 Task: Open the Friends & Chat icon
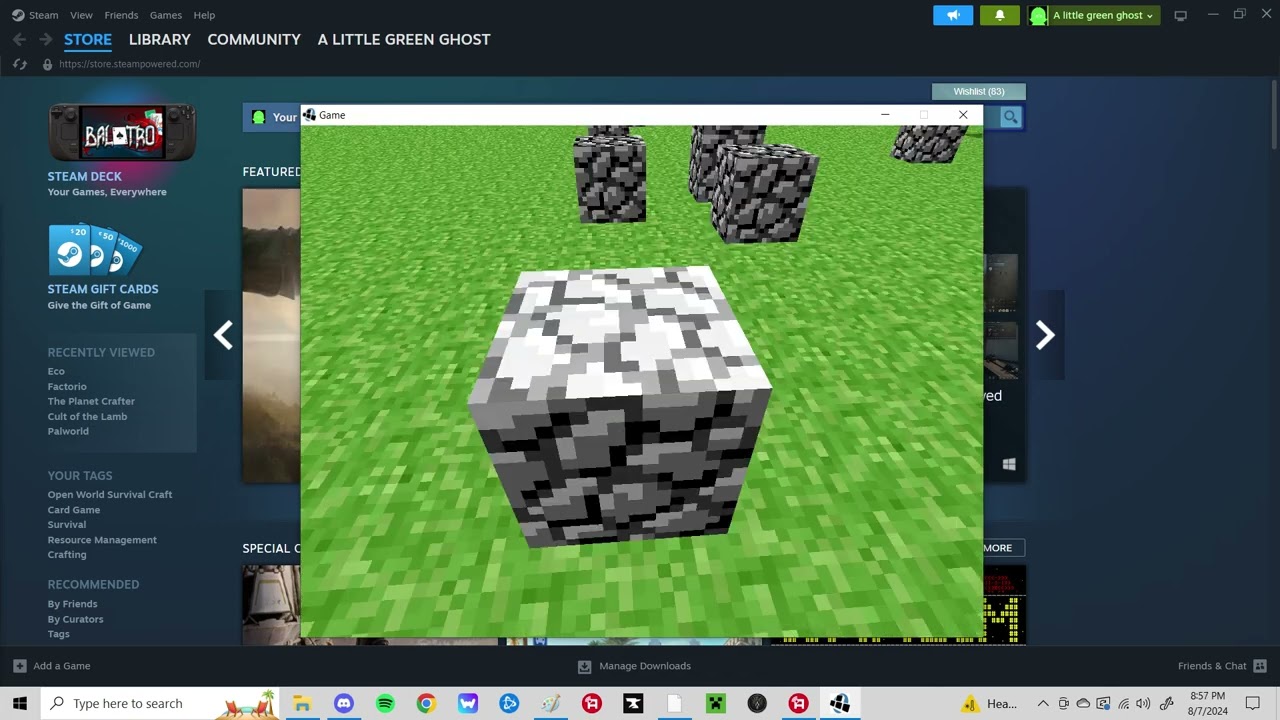tap(1260, 666)
